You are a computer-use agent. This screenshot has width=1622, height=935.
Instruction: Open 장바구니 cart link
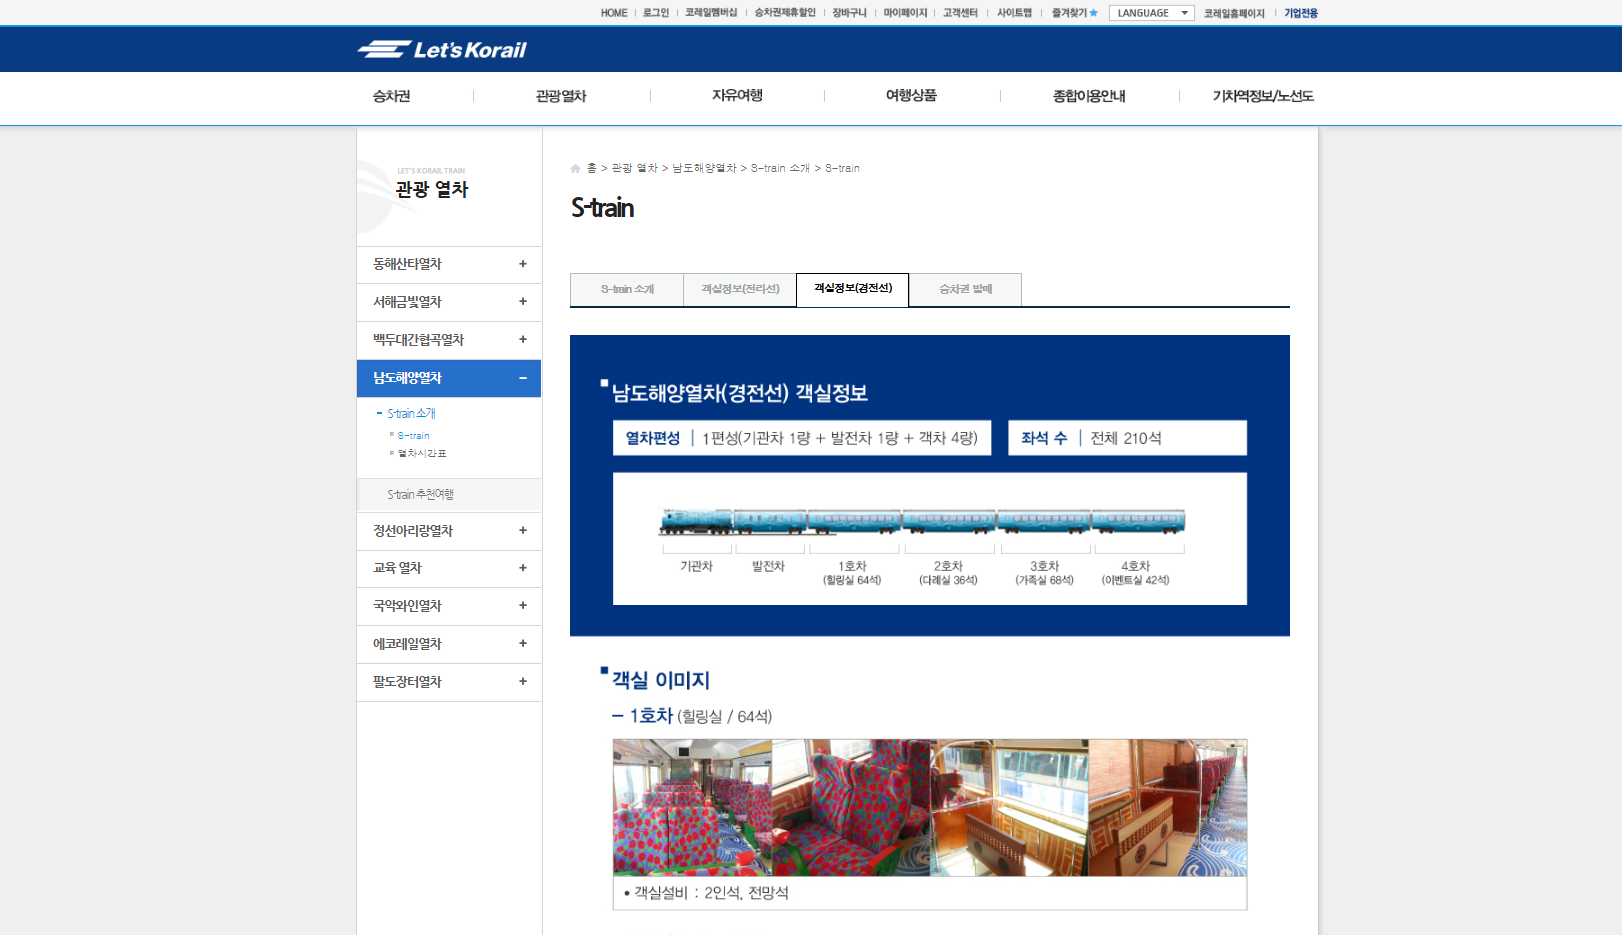850,13
